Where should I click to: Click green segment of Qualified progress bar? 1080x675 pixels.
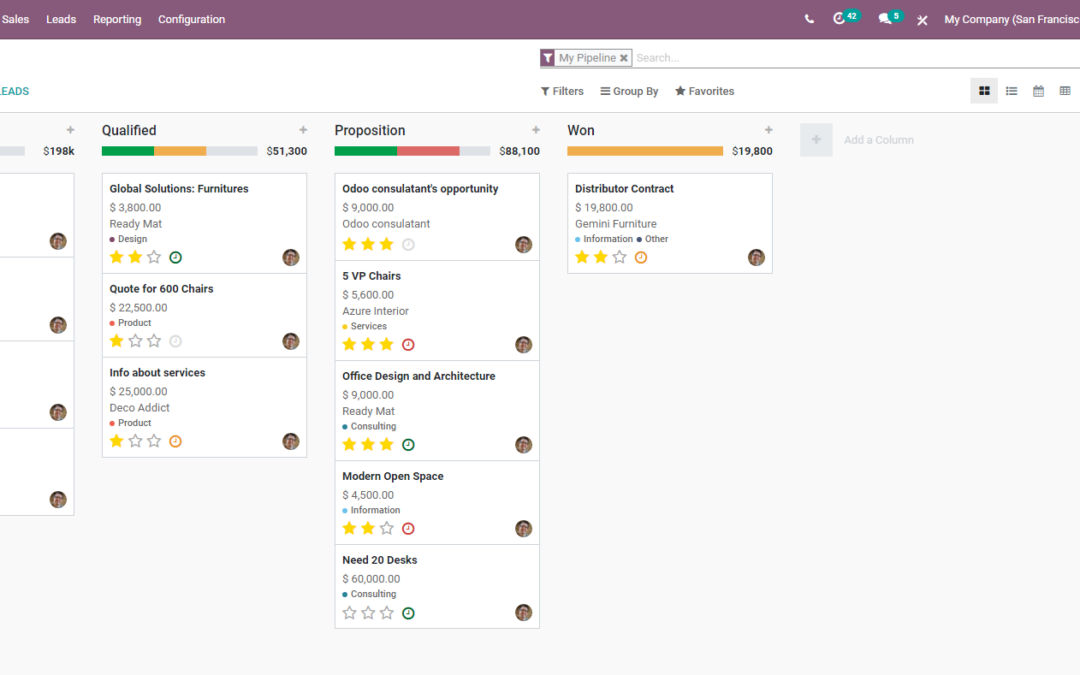tap(128, 151)
